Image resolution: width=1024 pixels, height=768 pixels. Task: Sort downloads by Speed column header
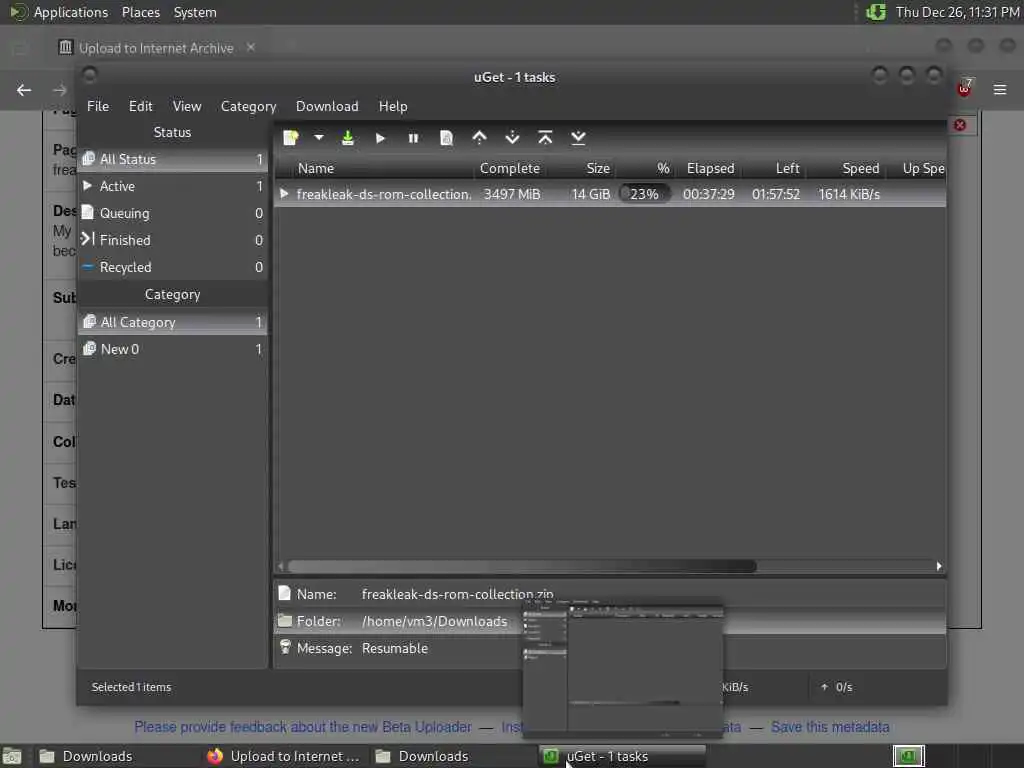pyautogui.click(x=847, y=168)
